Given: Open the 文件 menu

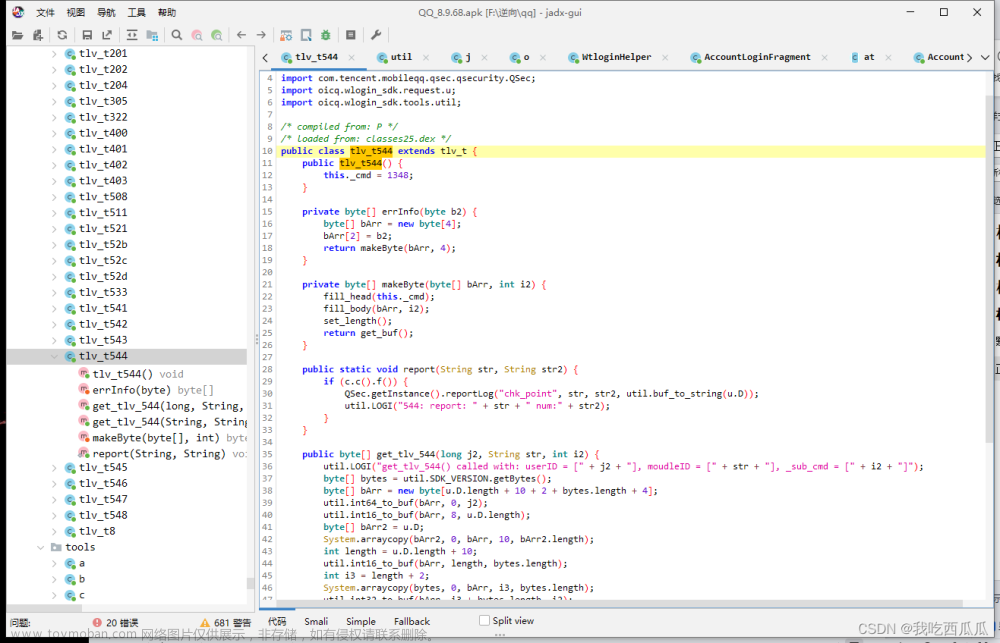Looking at the screenshot, I should [x=45, y=13].
